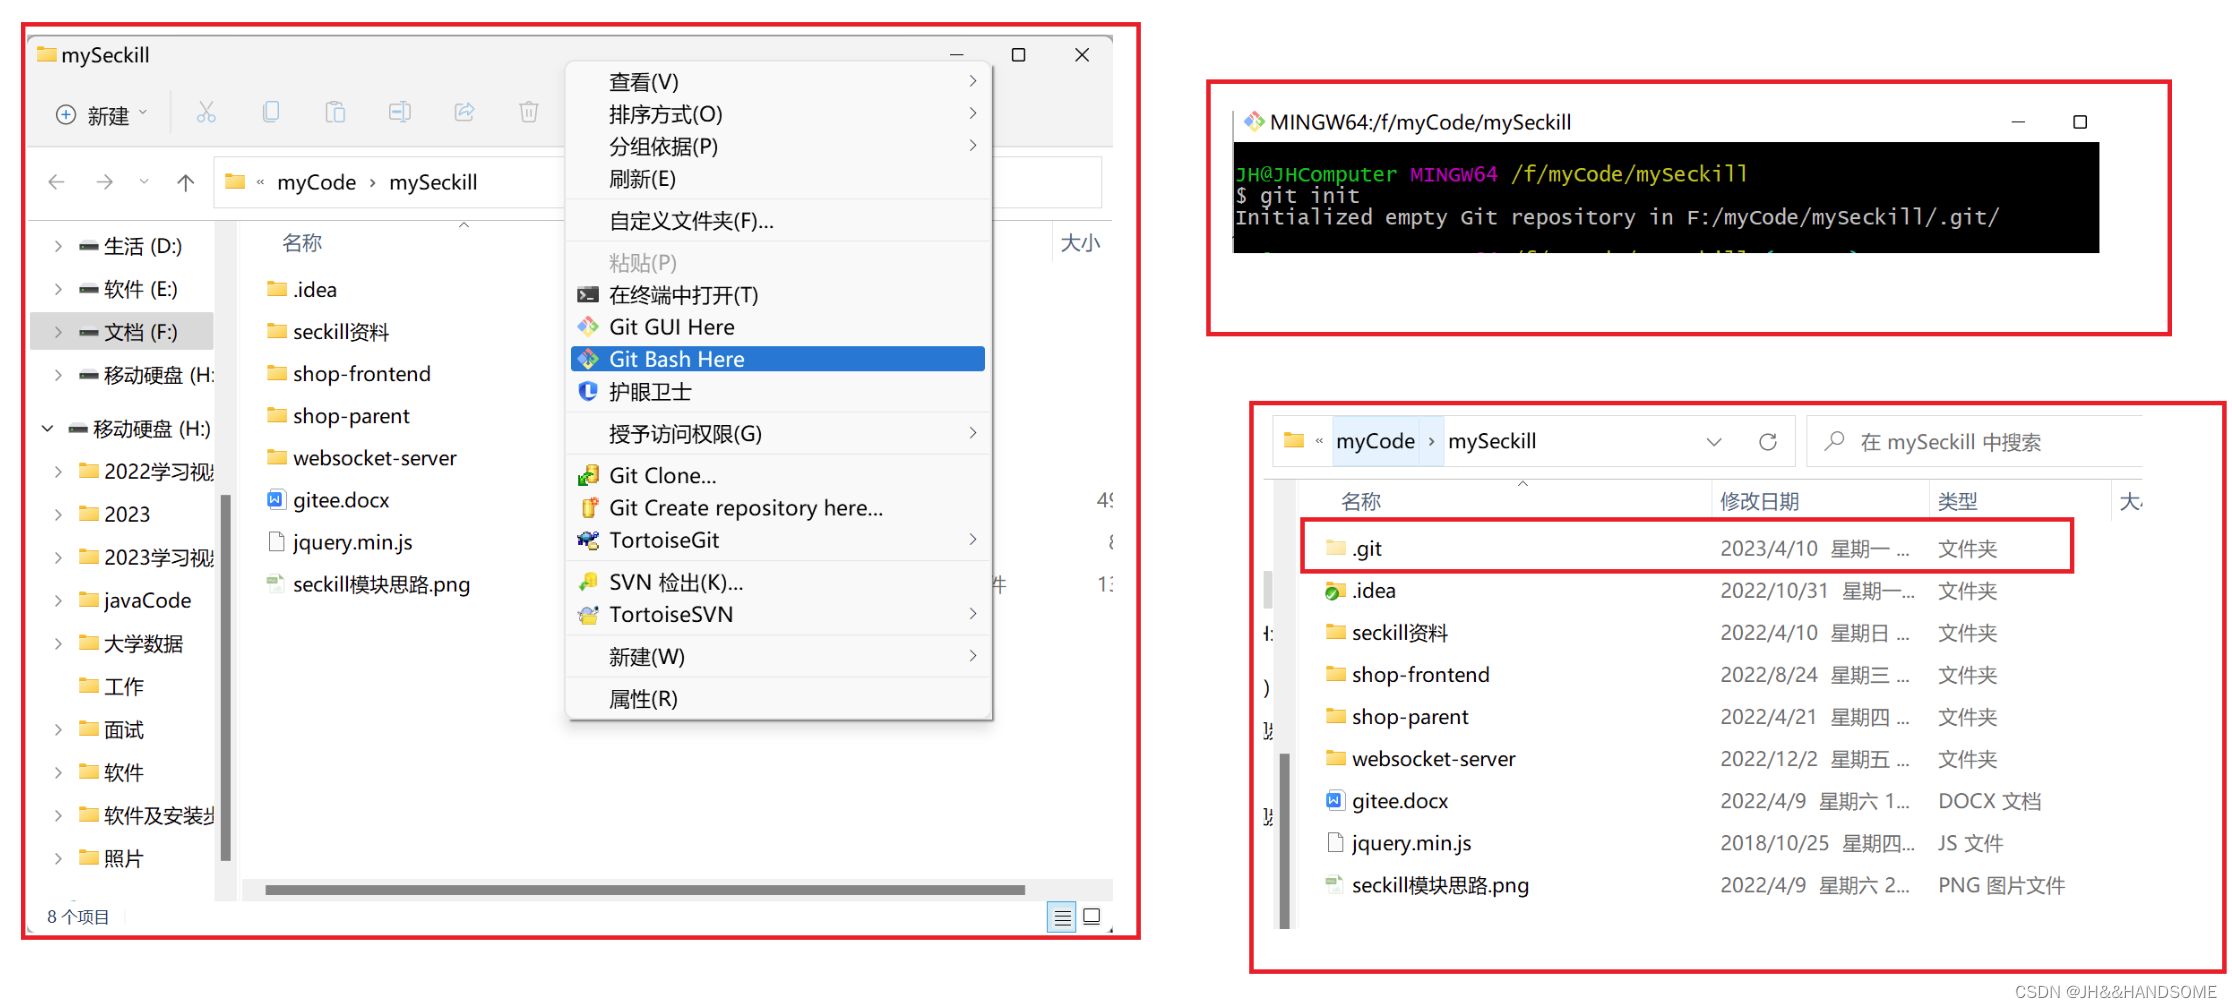Choose Git Clone... menu entry
The image size is (2232, 1008).
tap(778, 475)
